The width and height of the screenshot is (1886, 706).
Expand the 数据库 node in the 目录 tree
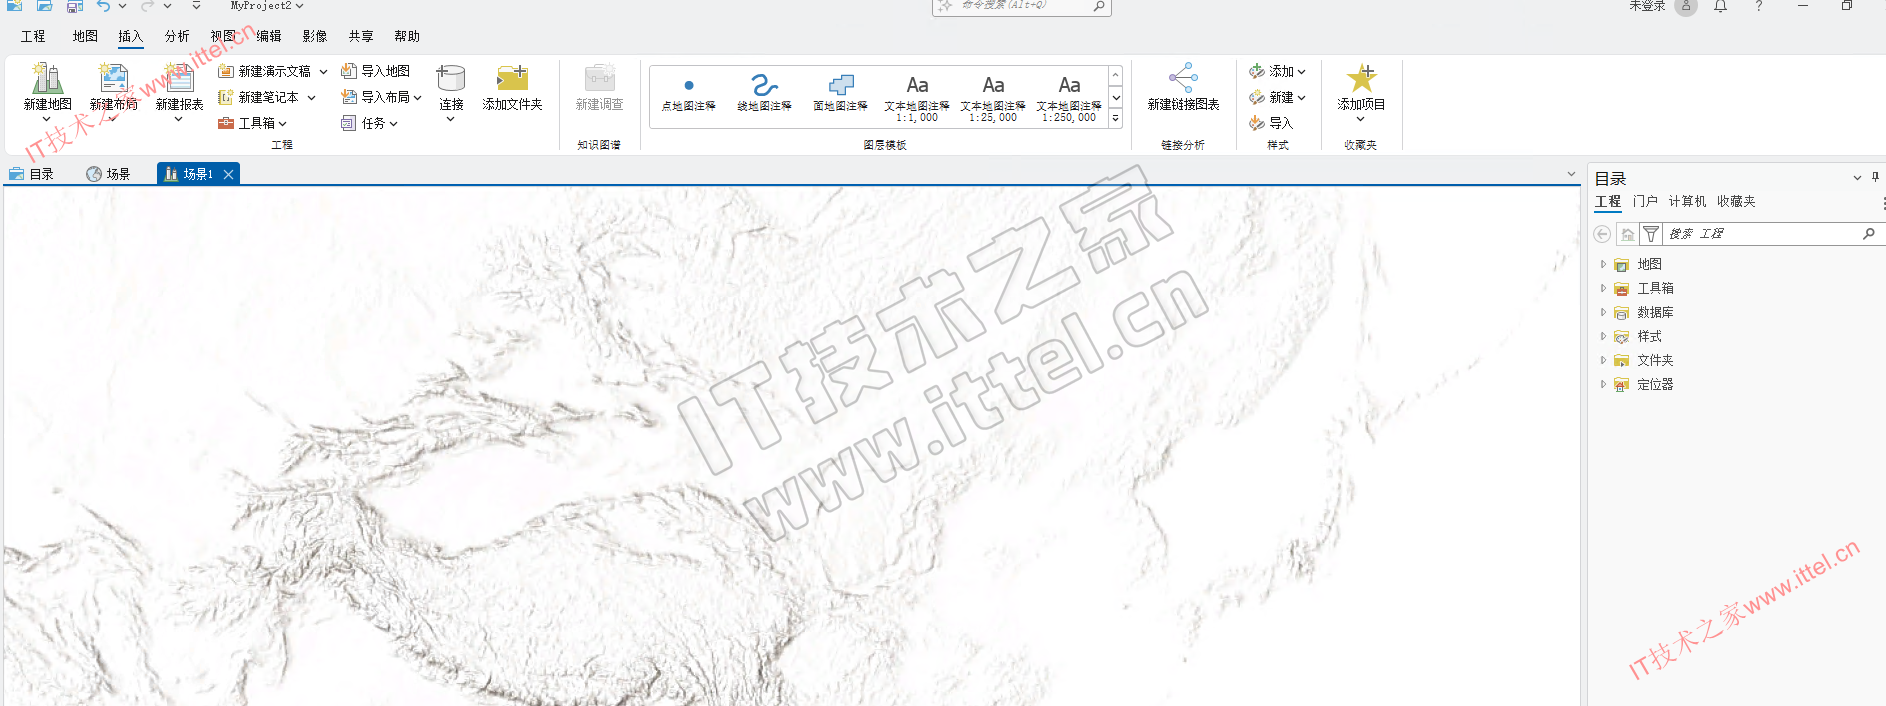click(1603, 312)
